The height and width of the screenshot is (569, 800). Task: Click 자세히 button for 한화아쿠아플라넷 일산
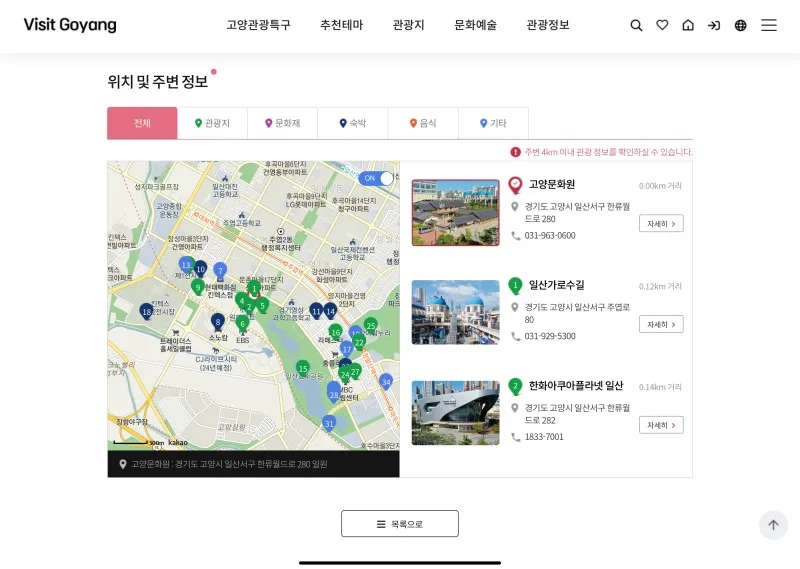661,425
